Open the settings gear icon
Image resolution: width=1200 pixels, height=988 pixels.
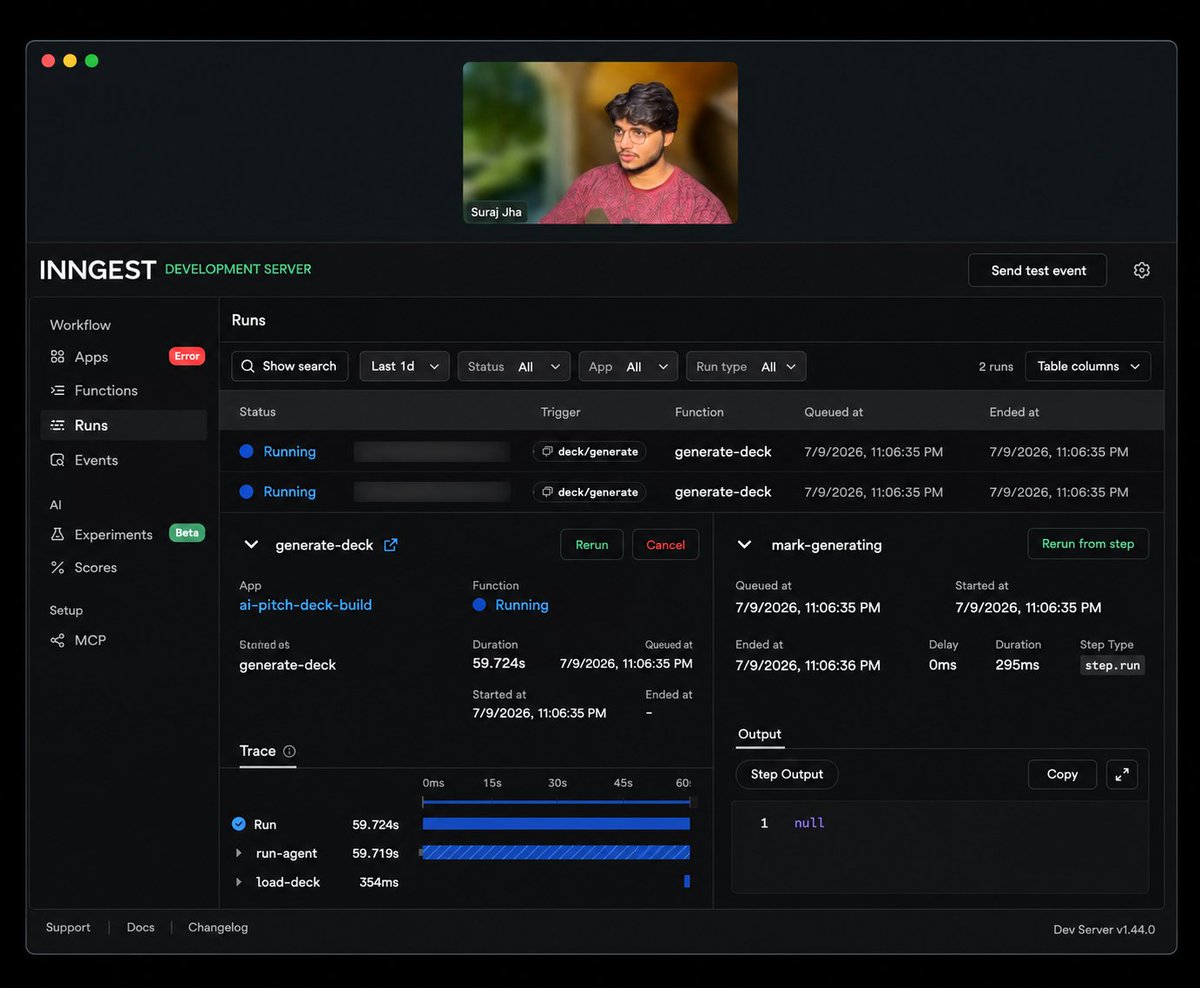(x=1142, y=270)
